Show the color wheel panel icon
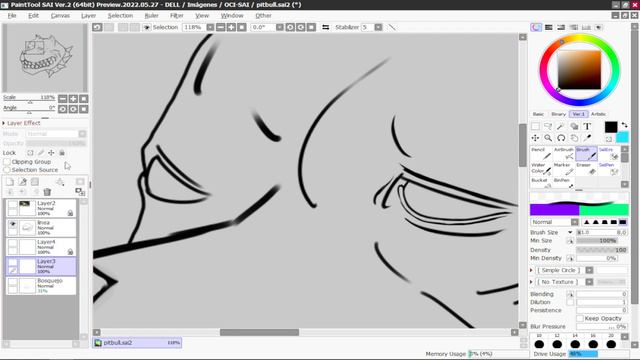The width and height of the screenshot is (640, 360). 536,27
